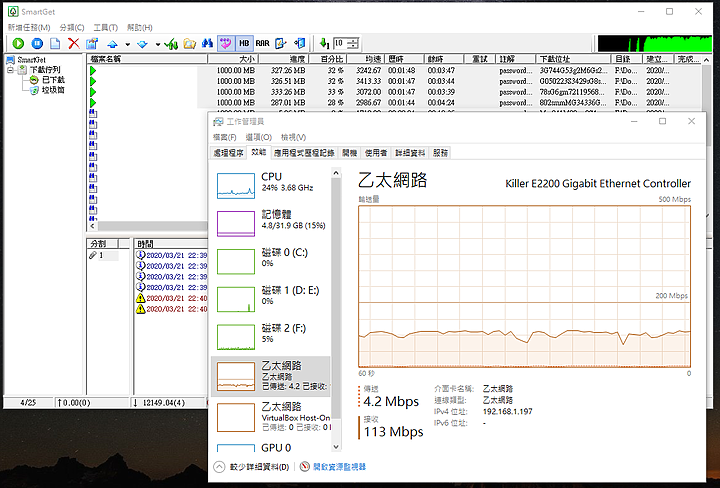This screenshot has width=720, height=488.
Task: Switch to the 處理程序 tab
Action: (x=228, y=153)
